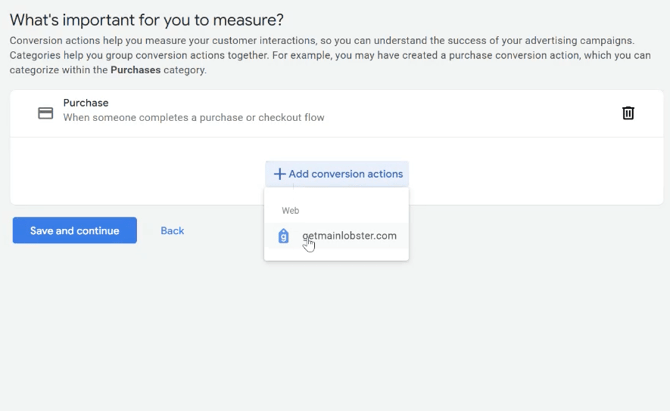670x411 pixels.
Task: Go back using the Back link
Action: 172,231
